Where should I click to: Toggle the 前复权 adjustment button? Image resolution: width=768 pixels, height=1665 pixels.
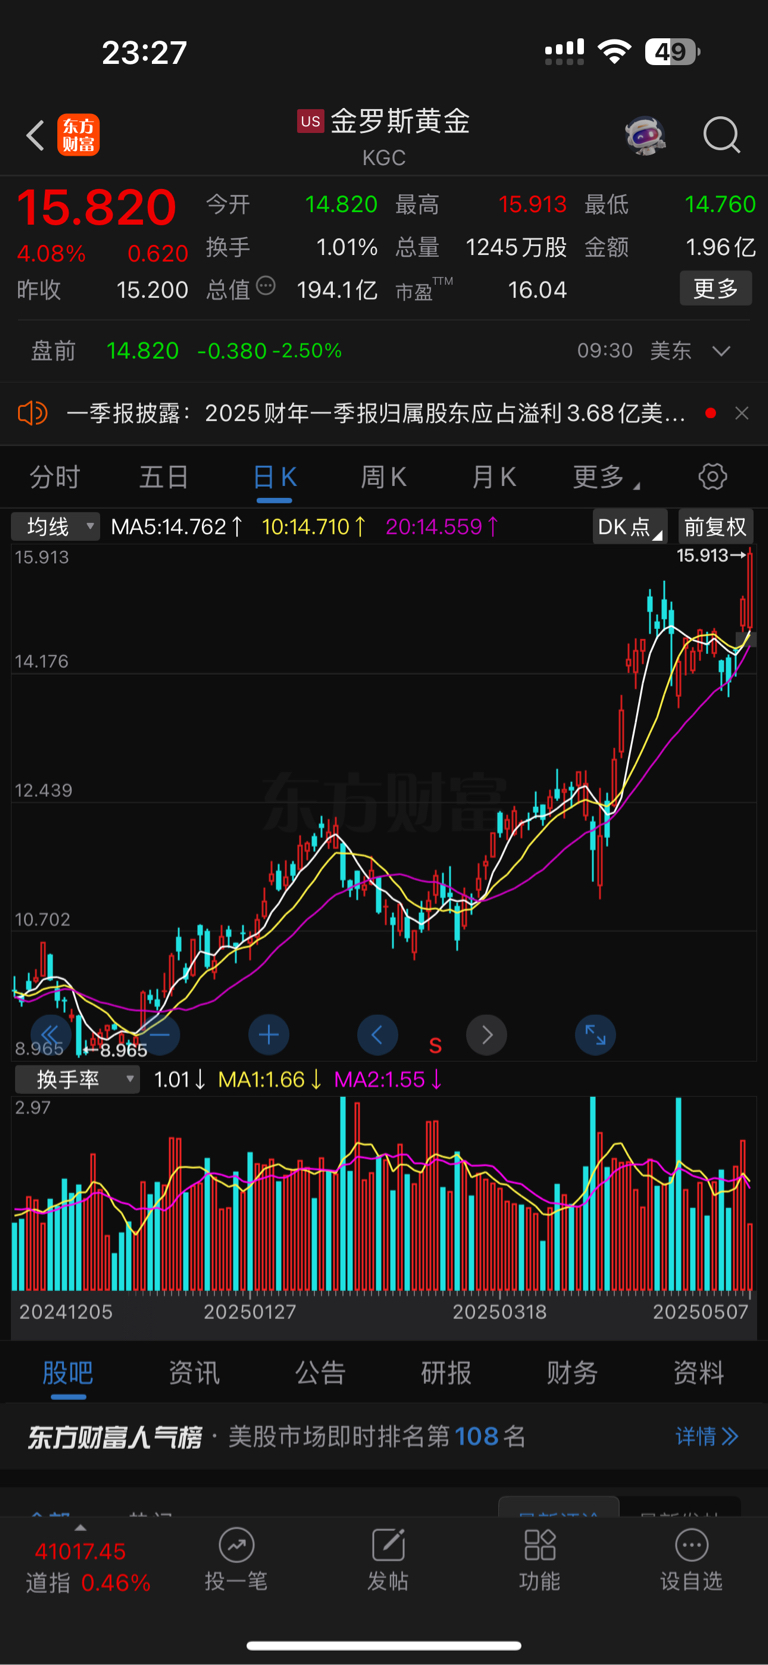click(715, 527)
